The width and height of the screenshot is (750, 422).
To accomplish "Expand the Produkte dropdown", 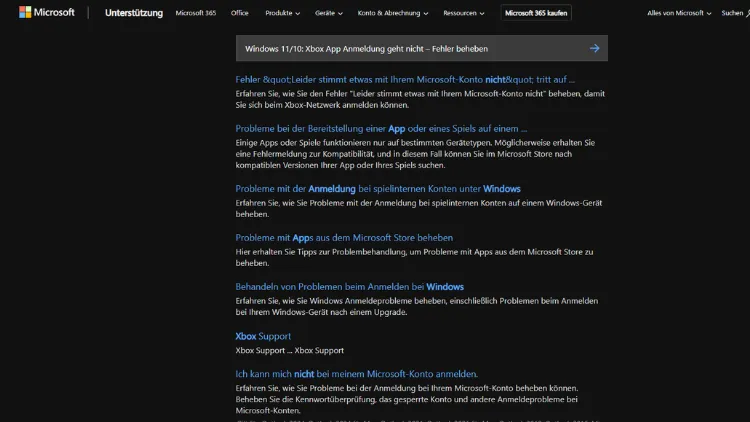I will coord(283,13).
